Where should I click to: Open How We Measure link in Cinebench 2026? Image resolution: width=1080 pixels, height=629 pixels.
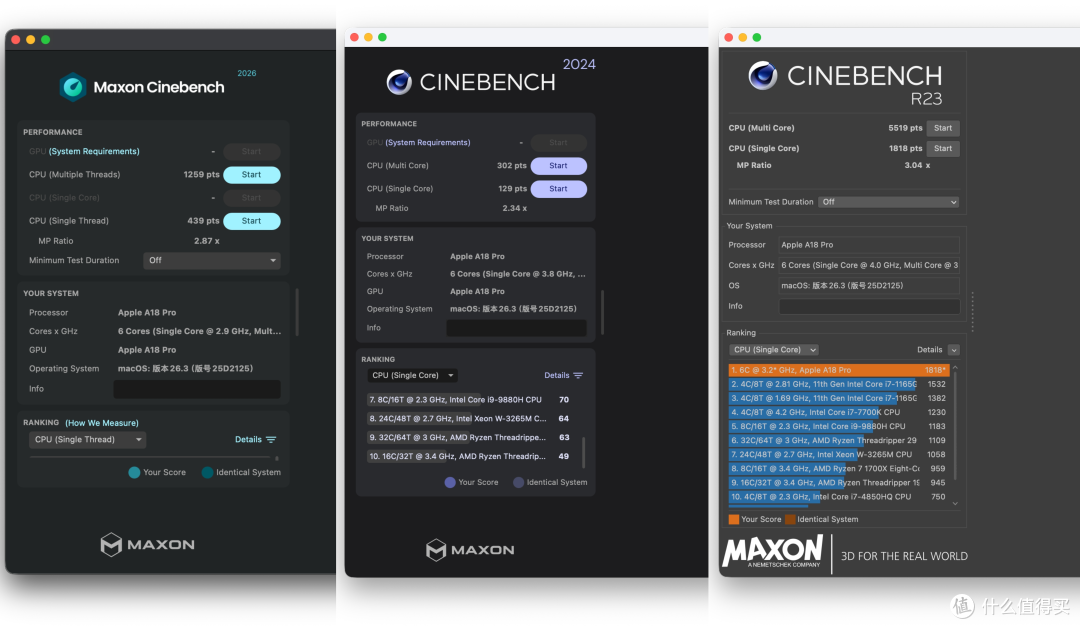[102, 423]
